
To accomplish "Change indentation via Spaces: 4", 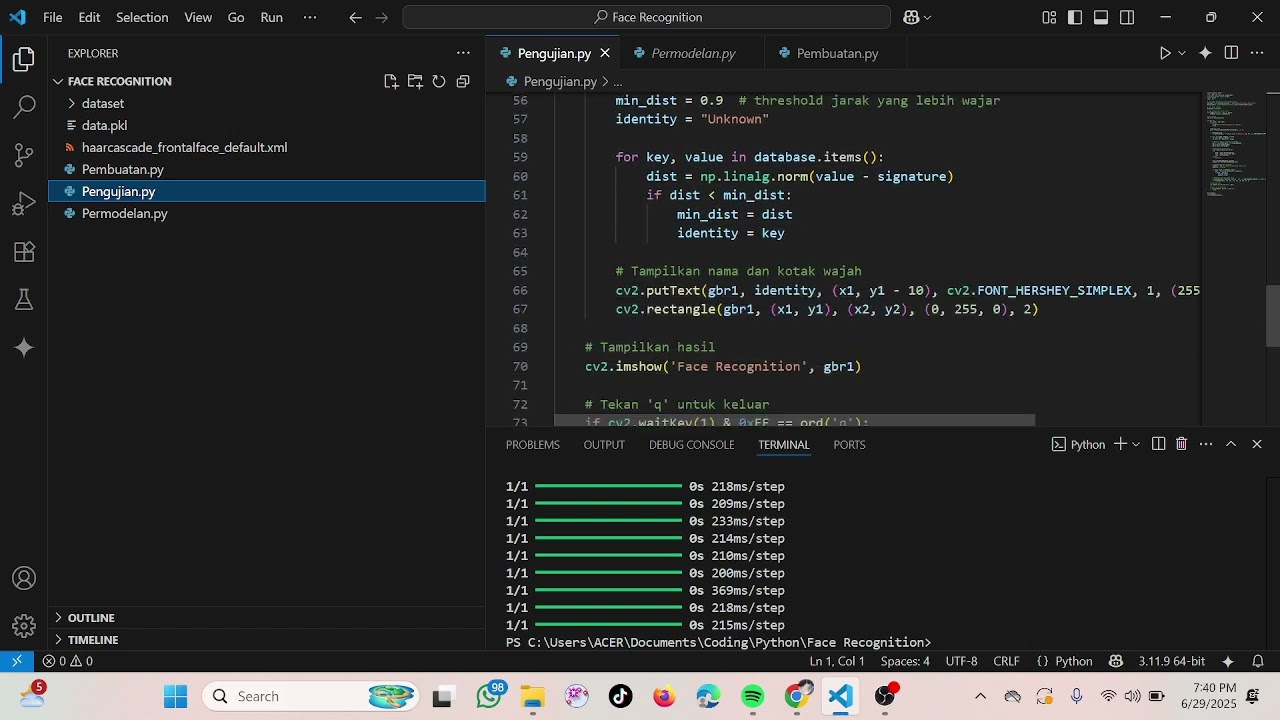I will [905, 661].
